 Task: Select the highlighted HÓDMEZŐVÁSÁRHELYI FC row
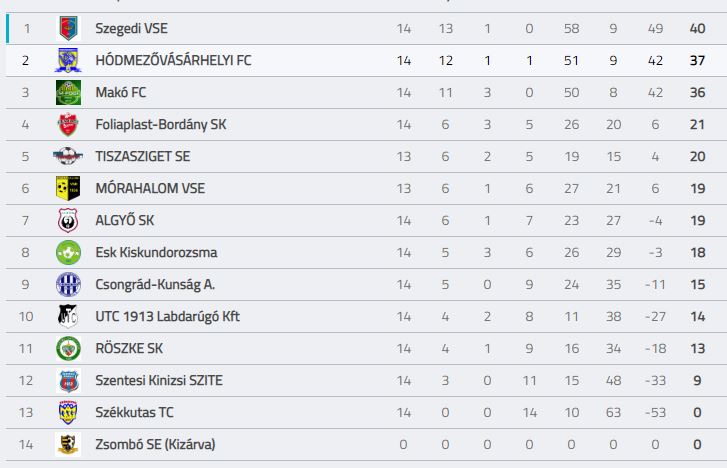[366, 60]
